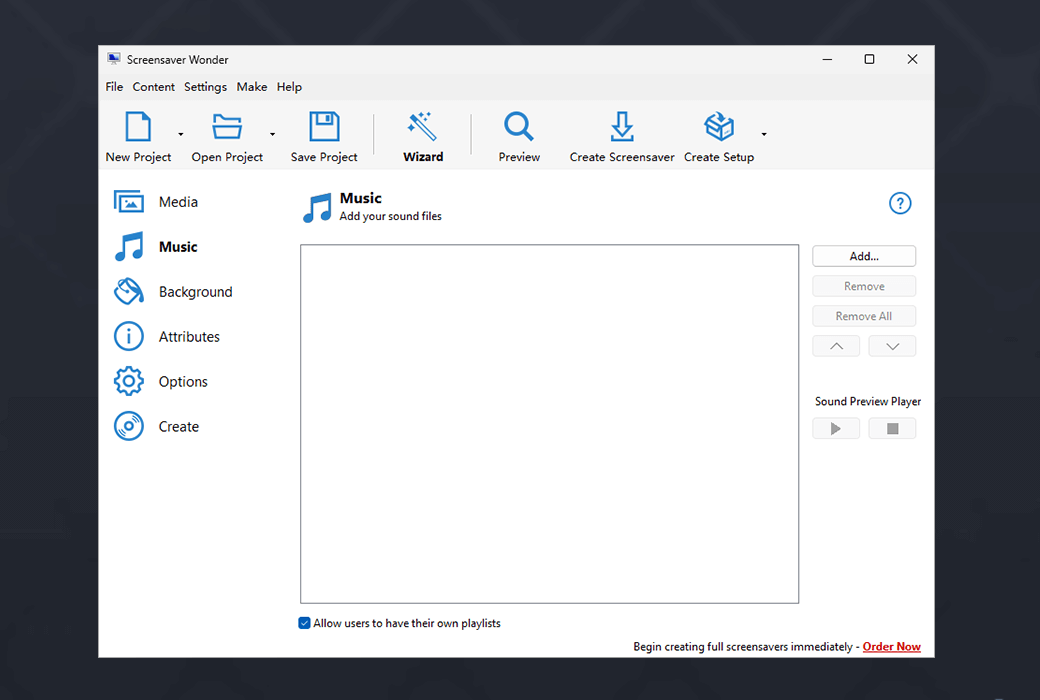Click the Create Screensaver download icon
This screenshot has width=1040, height=700.
point(622,127)
